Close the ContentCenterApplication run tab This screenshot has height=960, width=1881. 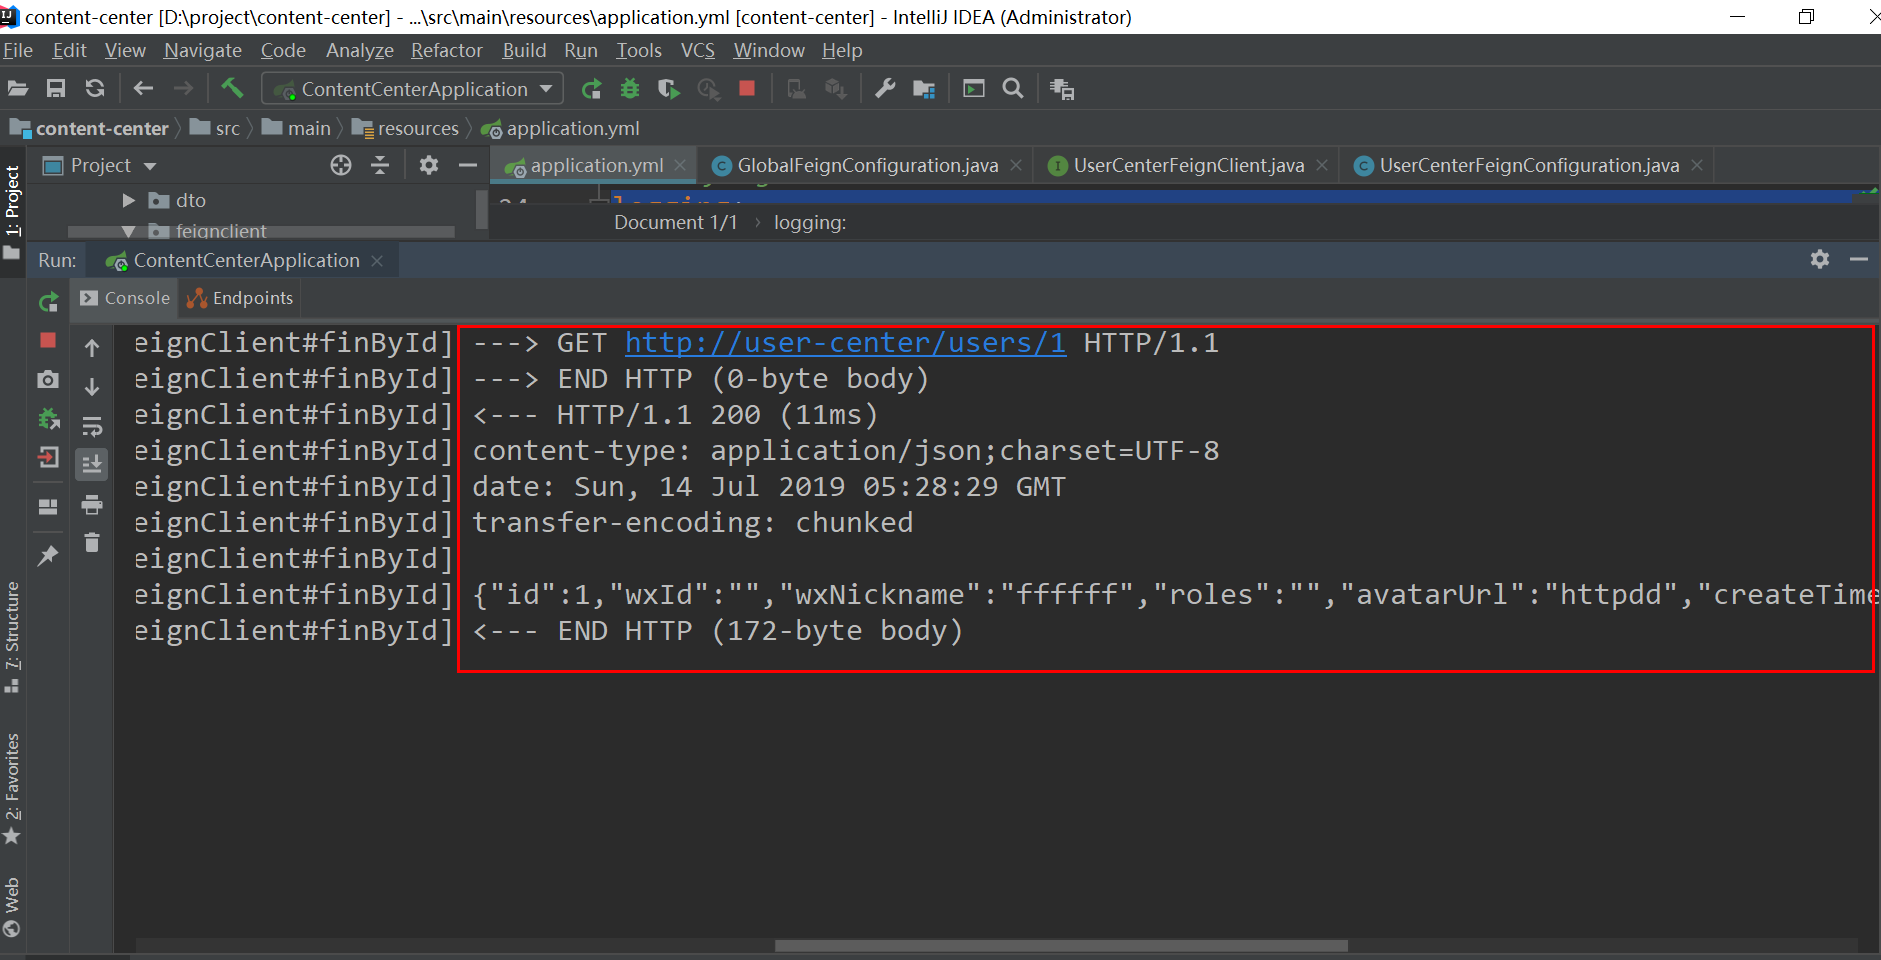point(377,260)
